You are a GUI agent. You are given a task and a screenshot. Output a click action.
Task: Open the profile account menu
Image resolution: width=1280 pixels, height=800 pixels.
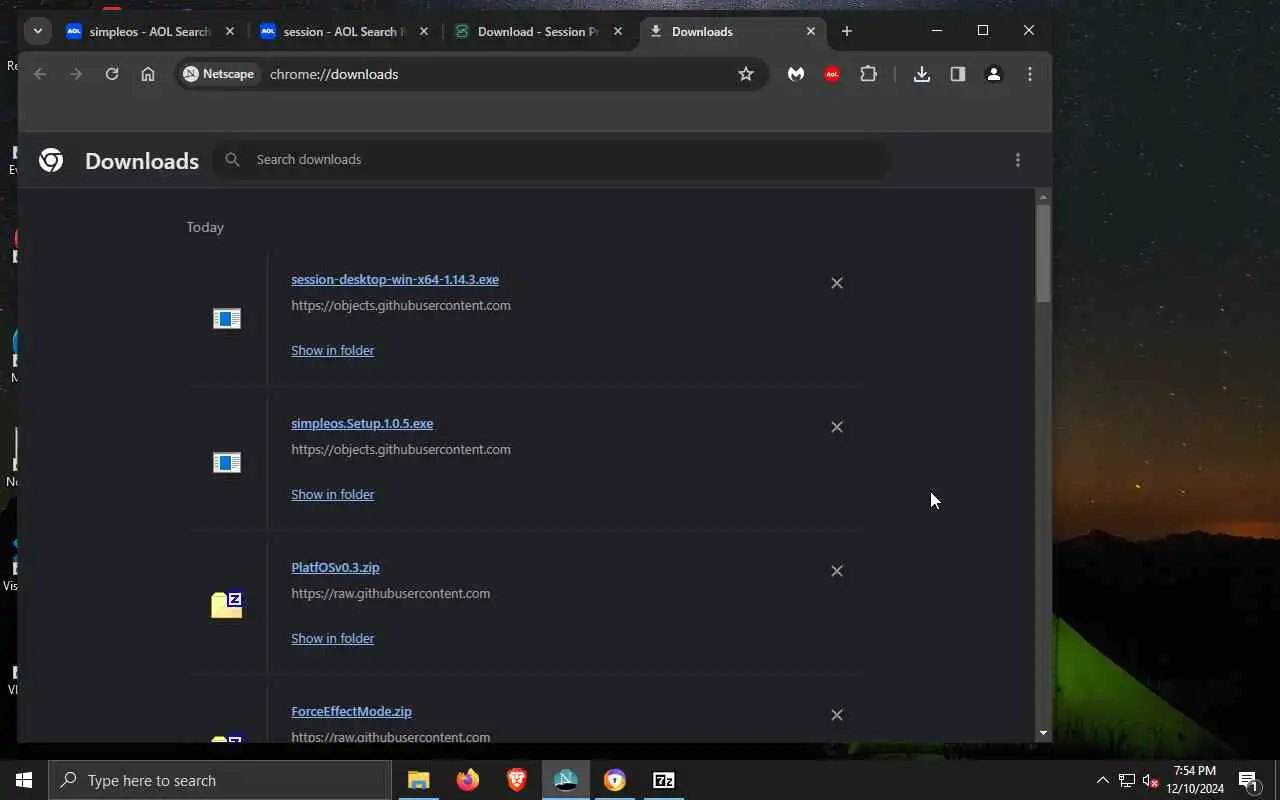pos(994,74)
